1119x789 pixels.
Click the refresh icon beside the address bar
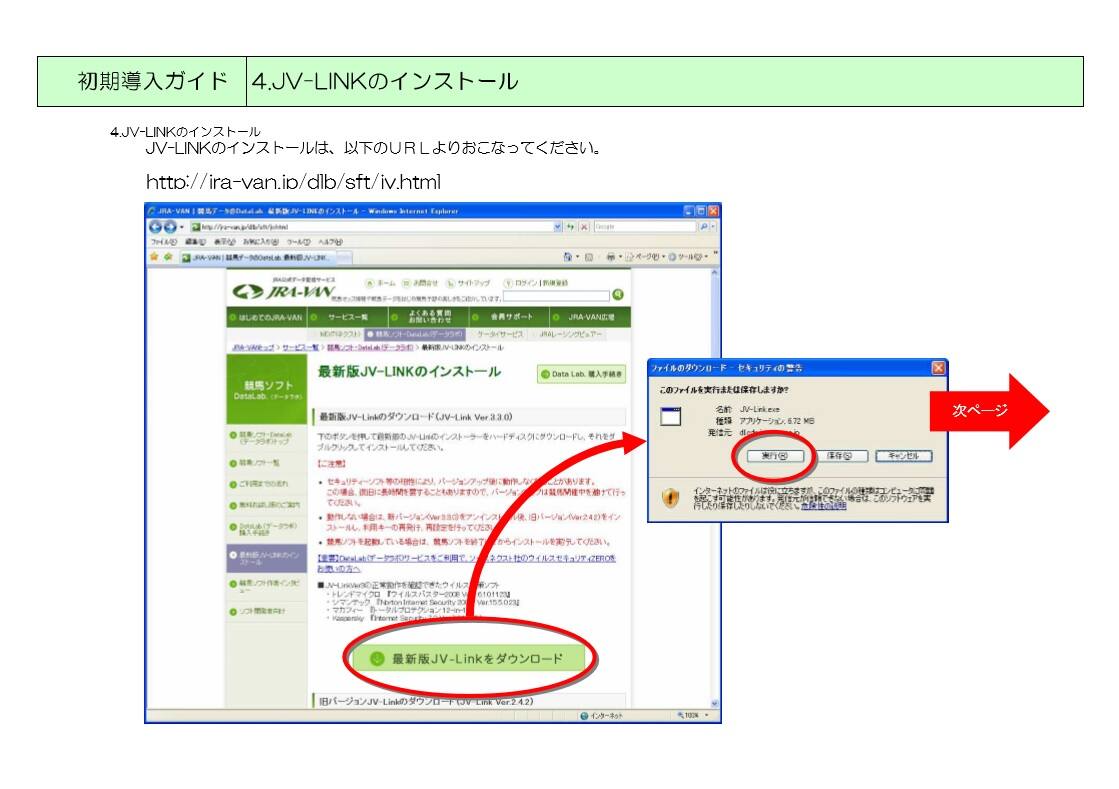(570, 227)
